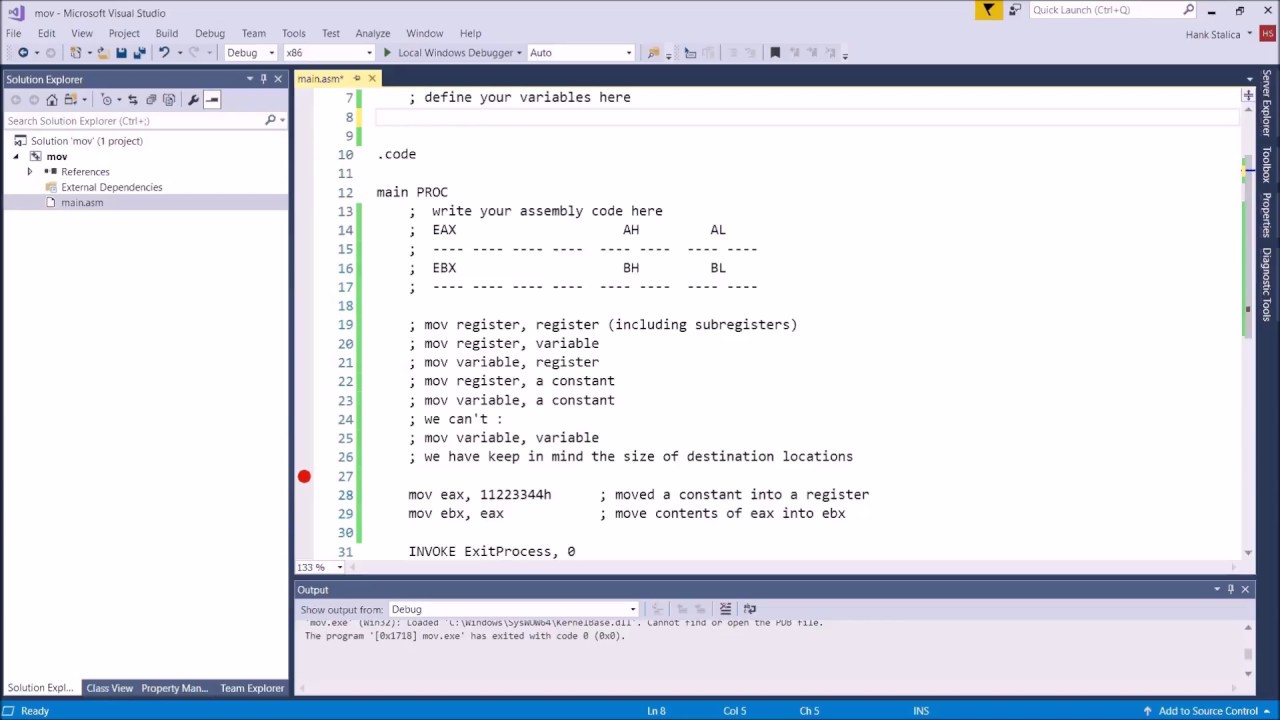Pin the main.asm tab
The width and height of the screenshot is (1280, 720).
point(357,79)
